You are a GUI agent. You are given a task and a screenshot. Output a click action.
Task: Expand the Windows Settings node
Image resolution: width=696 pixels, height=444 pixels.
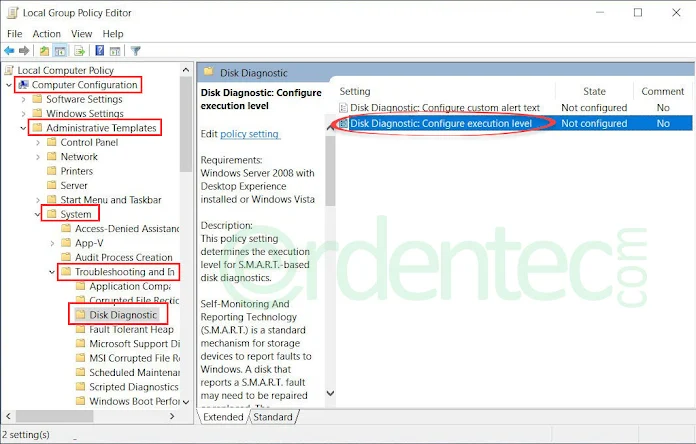pos(24,114)
